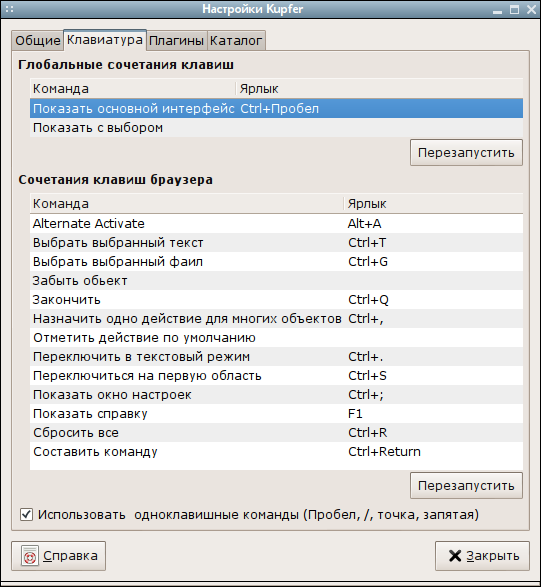Sort global shortcuts by Команда column header

coord(133,89)
